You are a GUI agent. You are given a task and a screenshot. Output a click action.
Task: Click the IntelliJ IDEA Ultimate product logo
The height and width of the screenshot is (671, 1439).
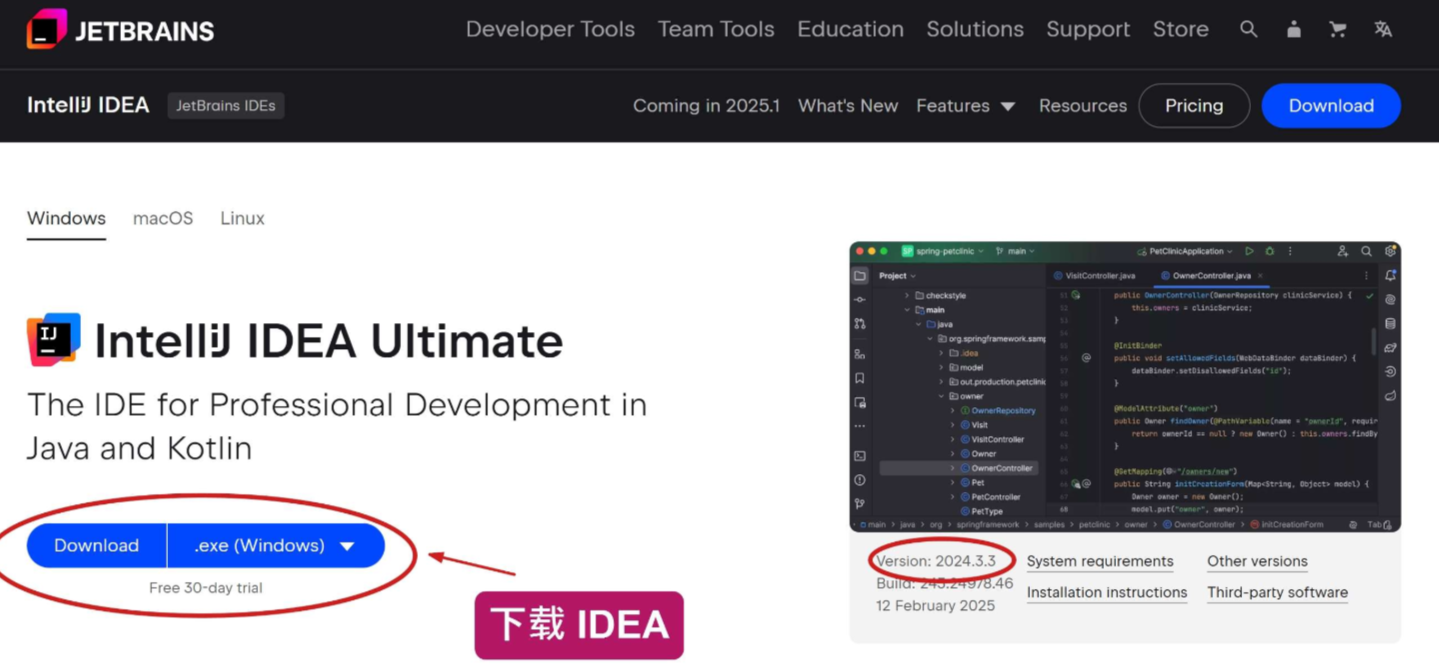pyautogui.click(x=53, y=340)
